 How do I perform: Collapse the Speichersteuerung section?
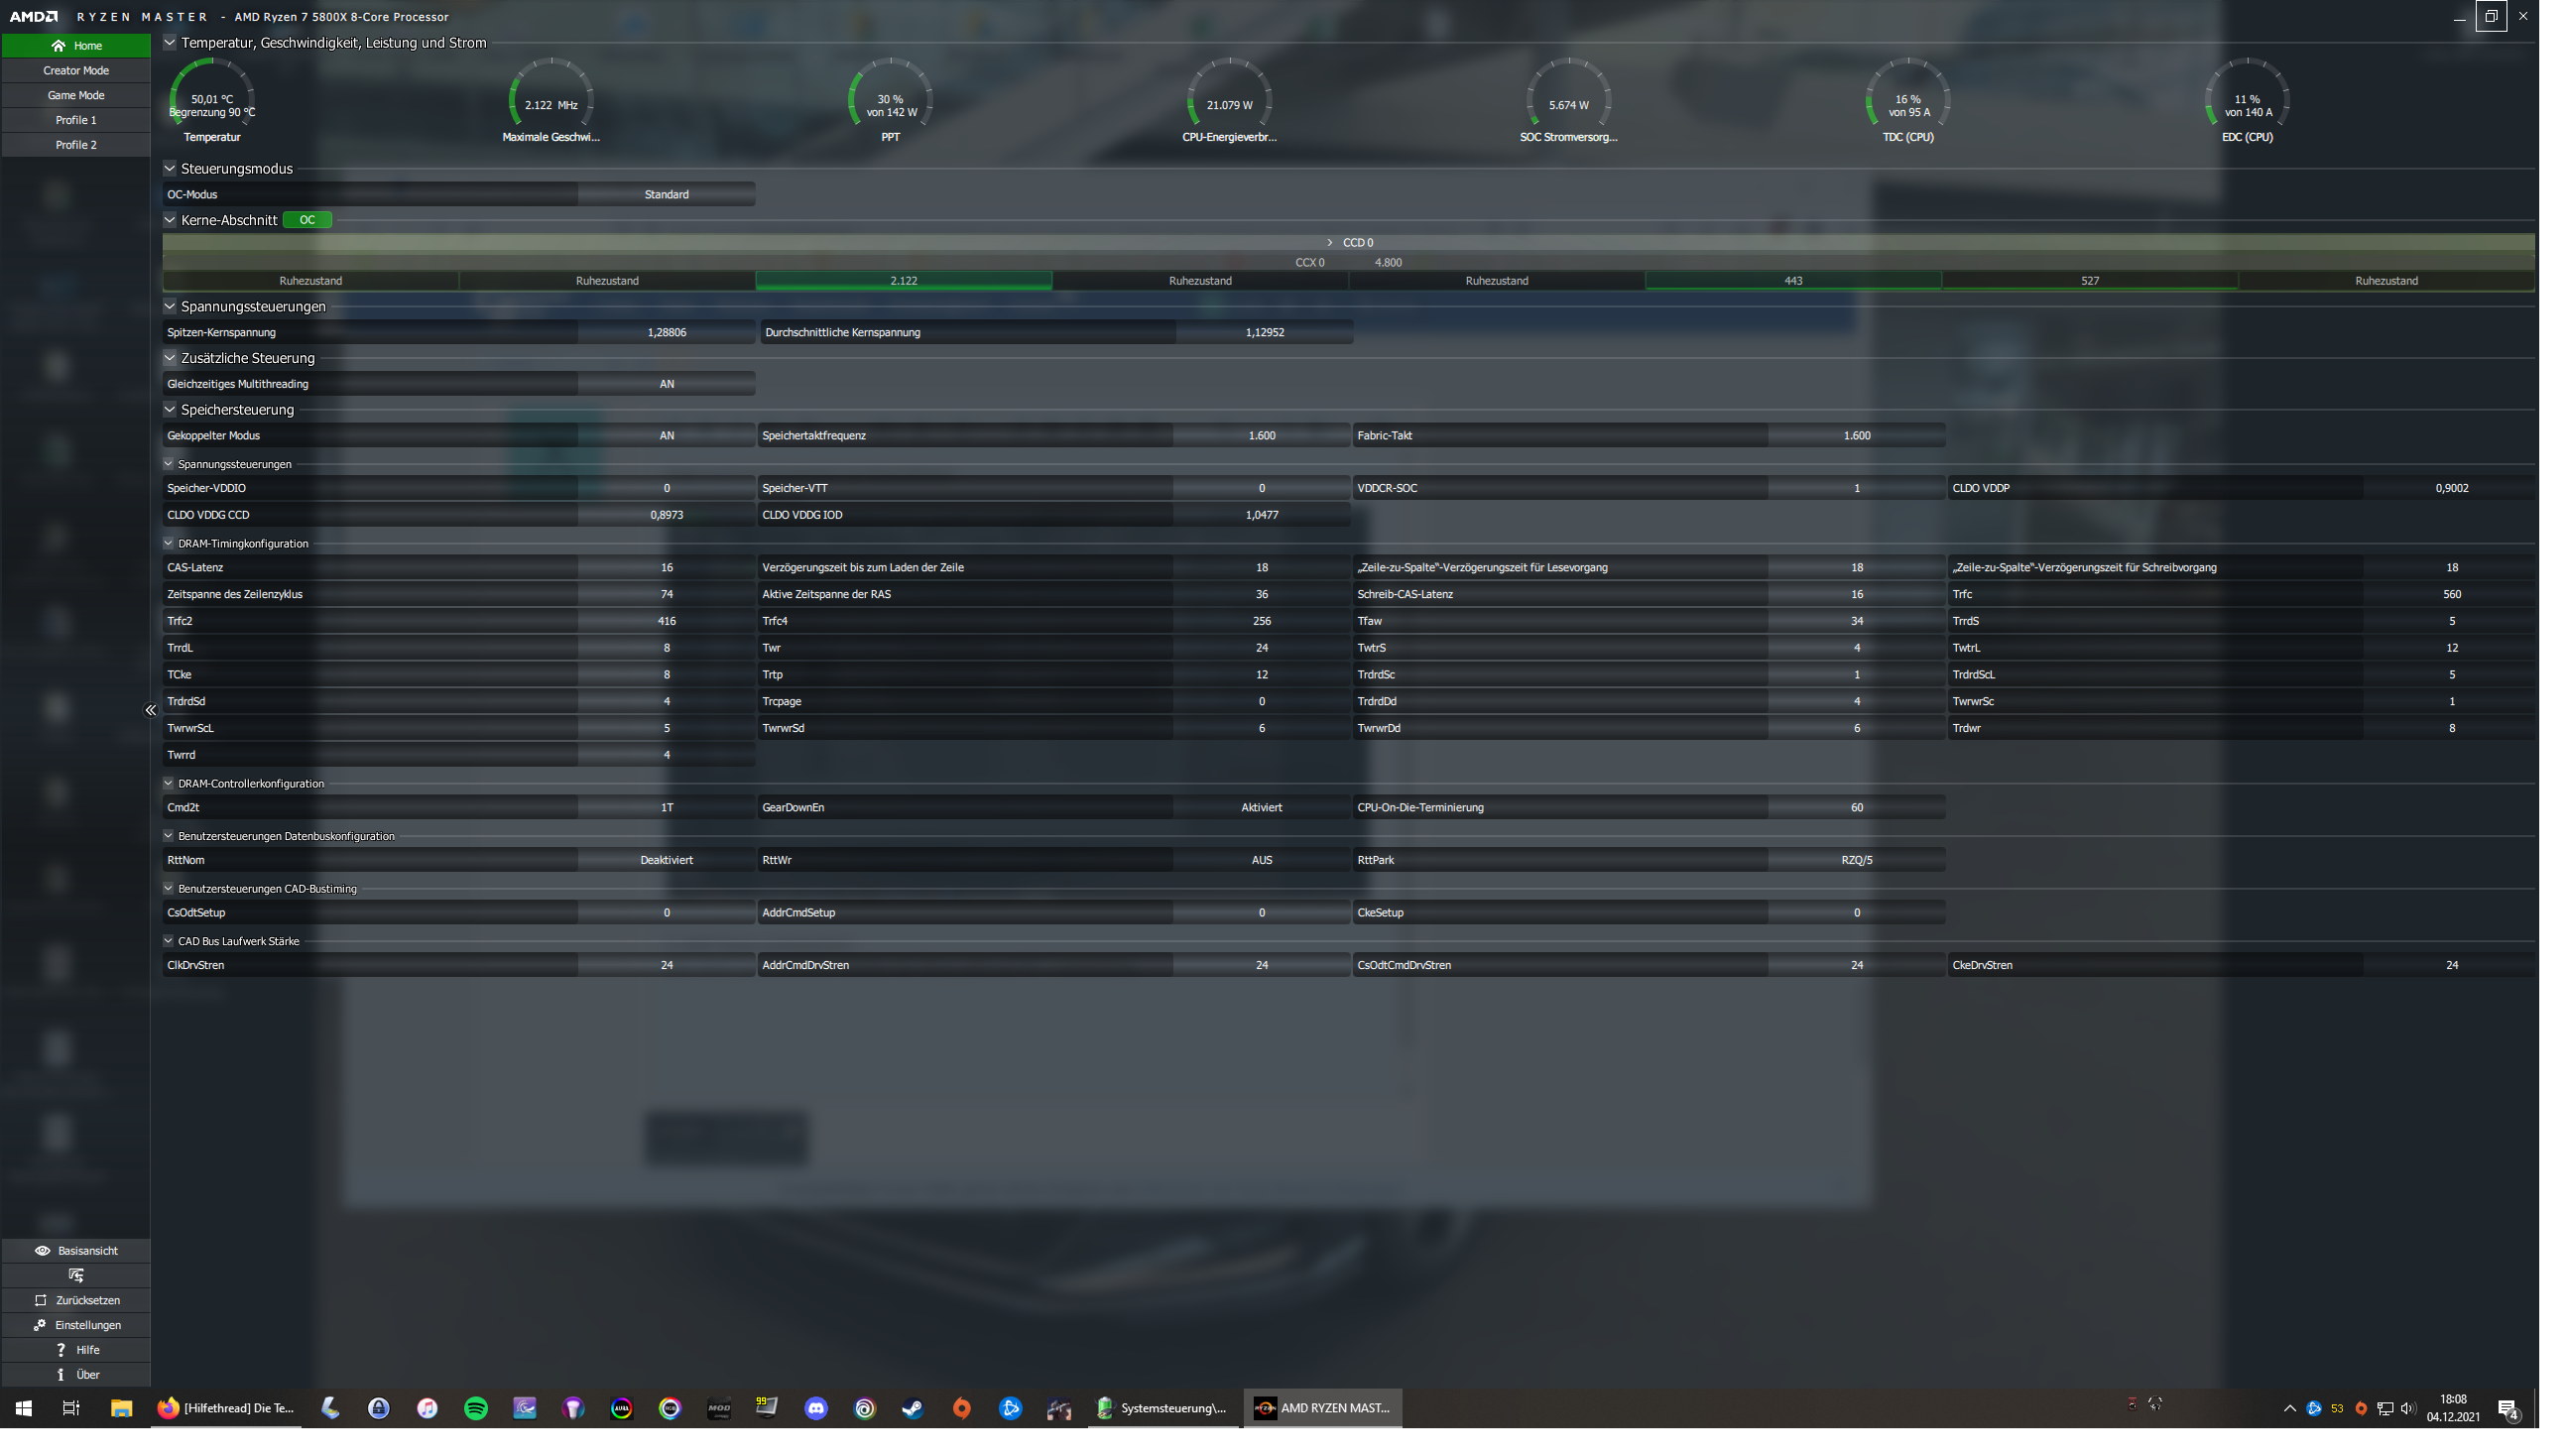tap(170, 410)
